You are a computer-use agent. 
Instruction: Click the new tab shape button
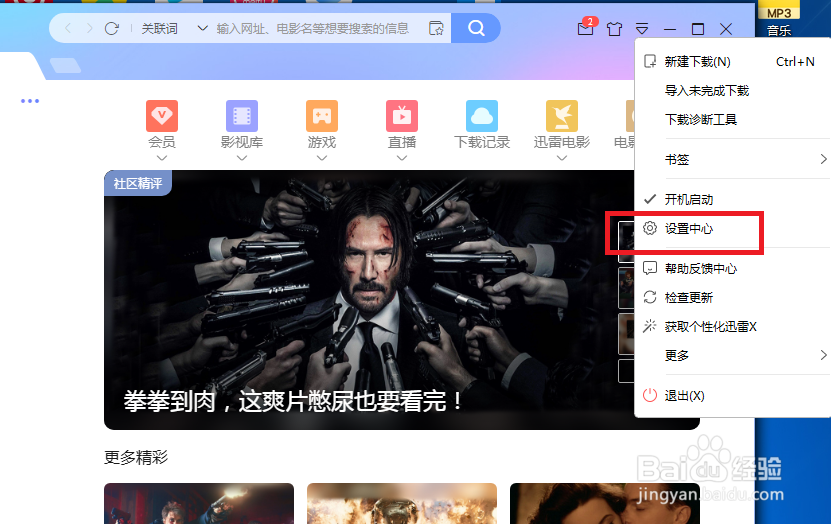pyautogui.click(x=66, y=66)
